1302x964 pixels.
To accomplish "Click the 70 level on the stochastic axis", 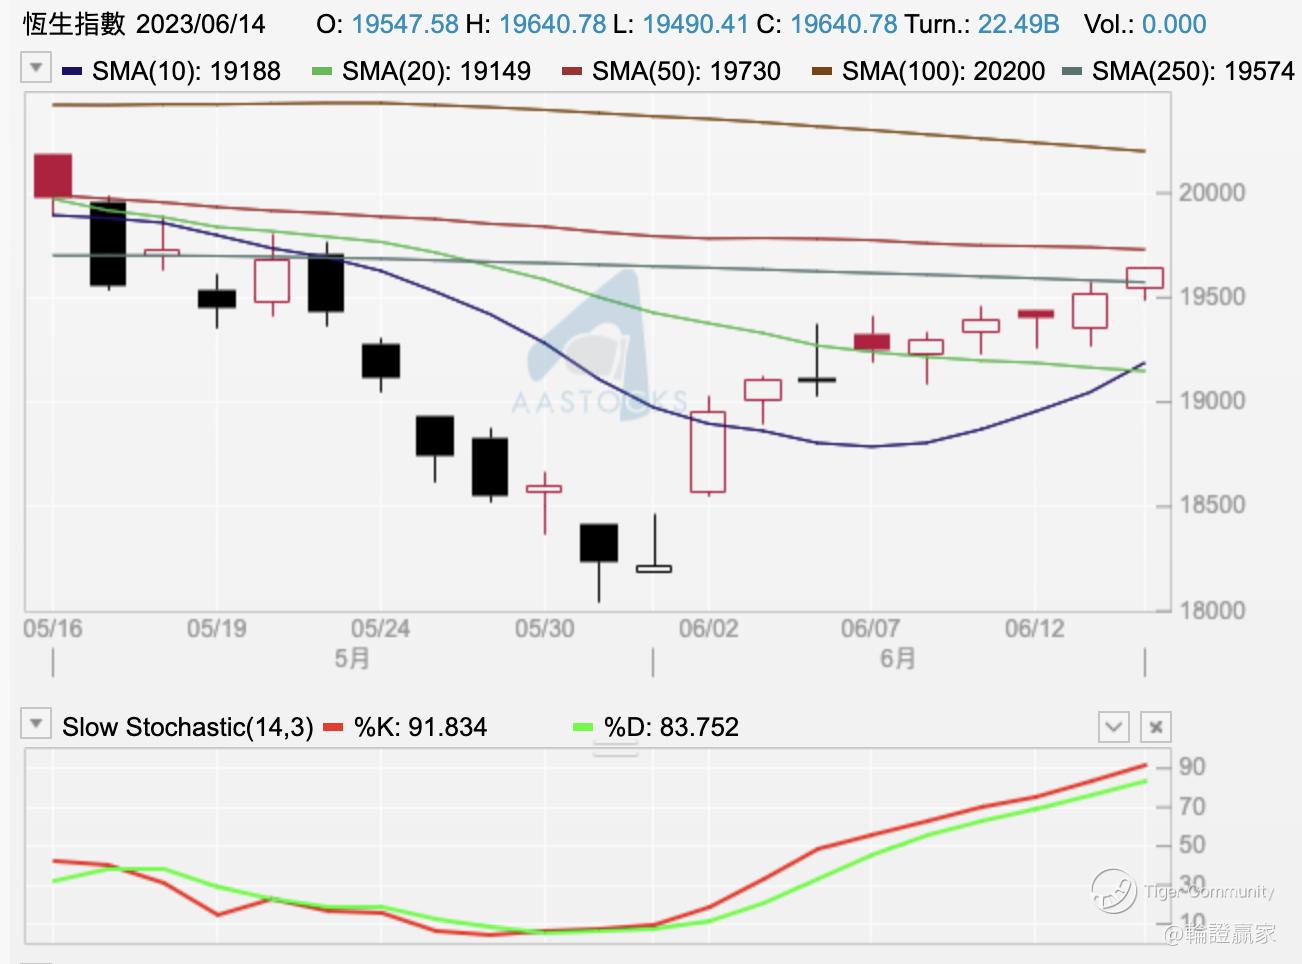I will click(1192, 806).
